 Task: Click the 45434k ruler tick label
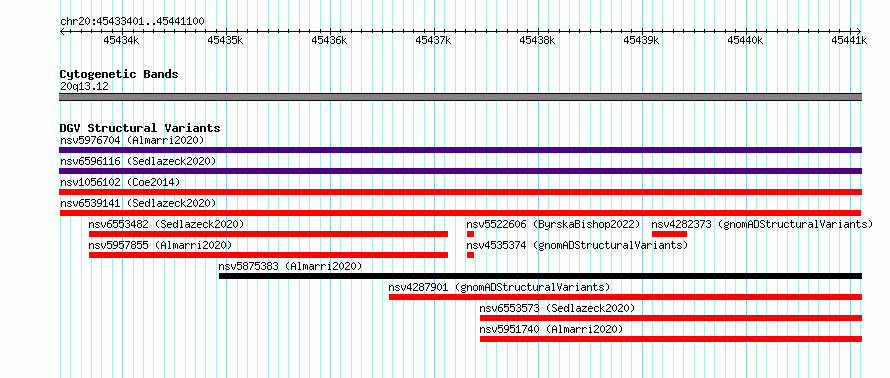(121, 40)
